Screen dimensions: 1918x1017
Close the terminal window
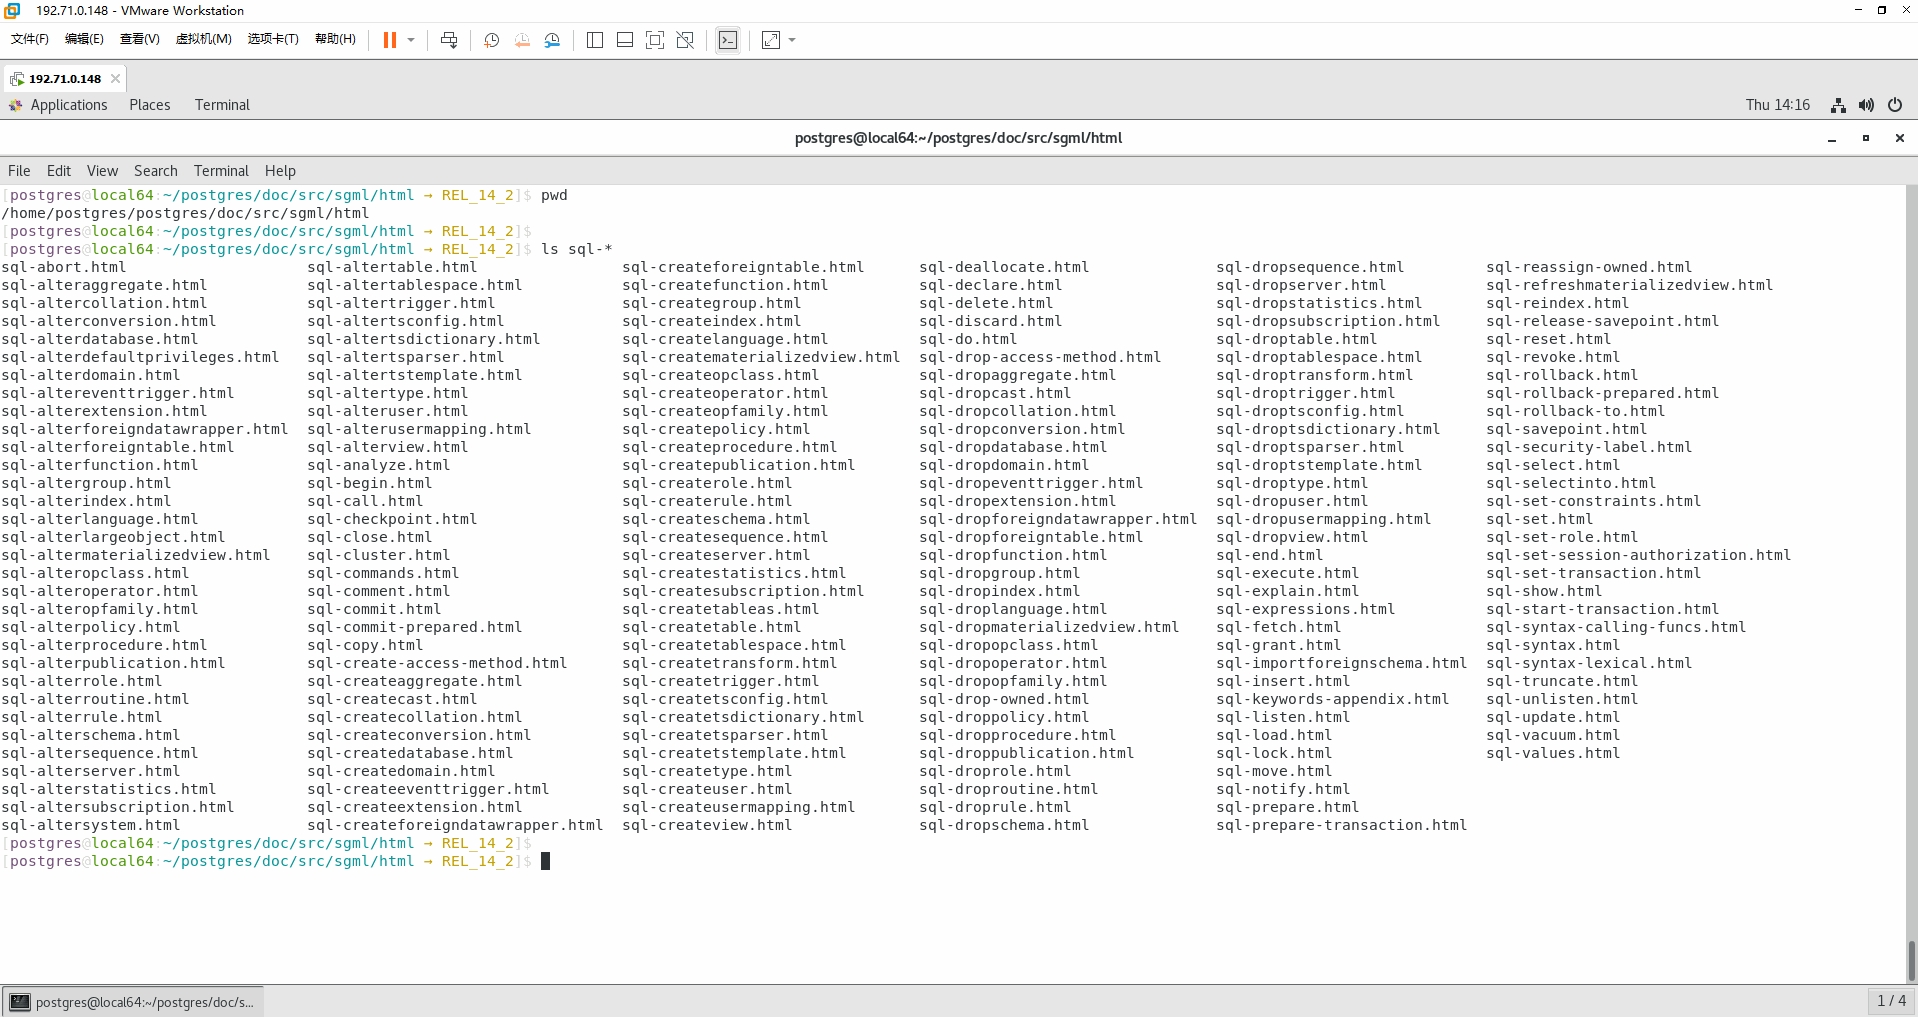pyautogui.click(x=1900, y=138)
